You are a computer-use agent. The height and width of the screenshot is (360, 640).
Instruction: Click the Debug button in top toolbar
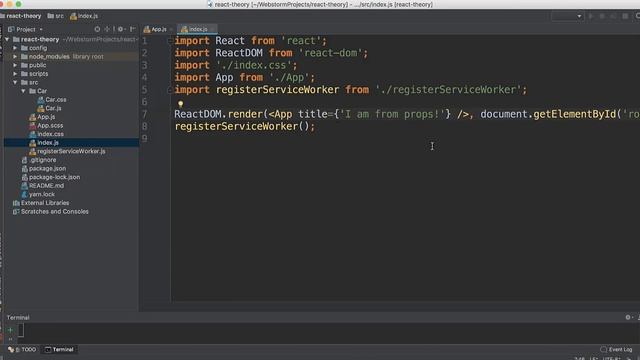[602, 16]
